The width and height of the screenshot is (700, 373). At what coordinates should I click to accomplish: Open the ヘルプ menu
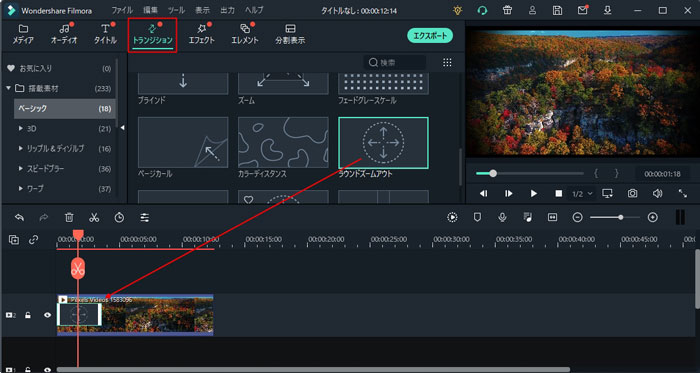tap(254, 10)
